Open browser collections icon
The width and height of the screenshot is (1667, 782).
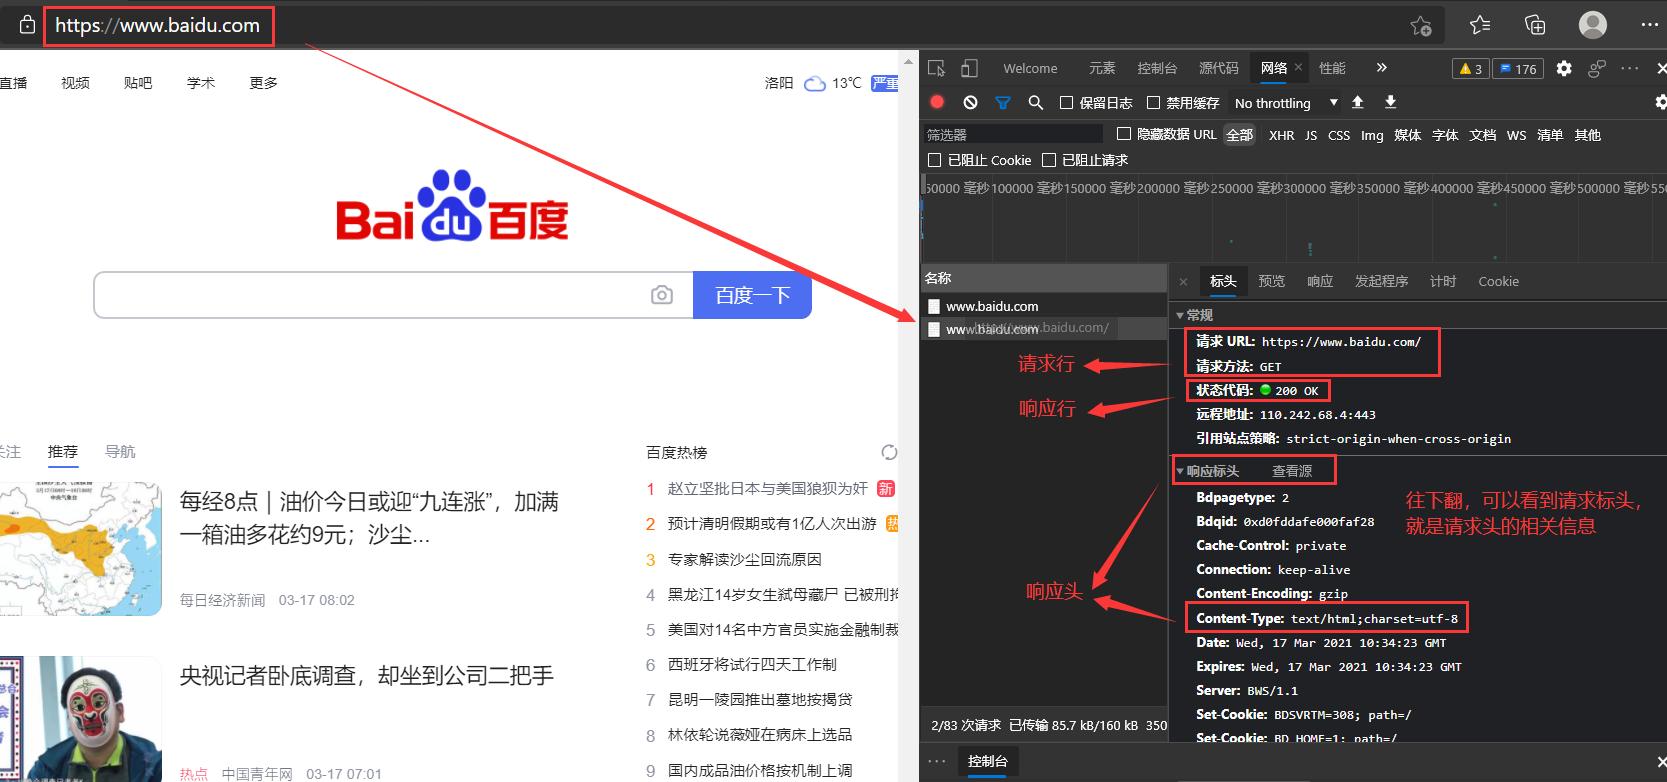(1535, 25)
